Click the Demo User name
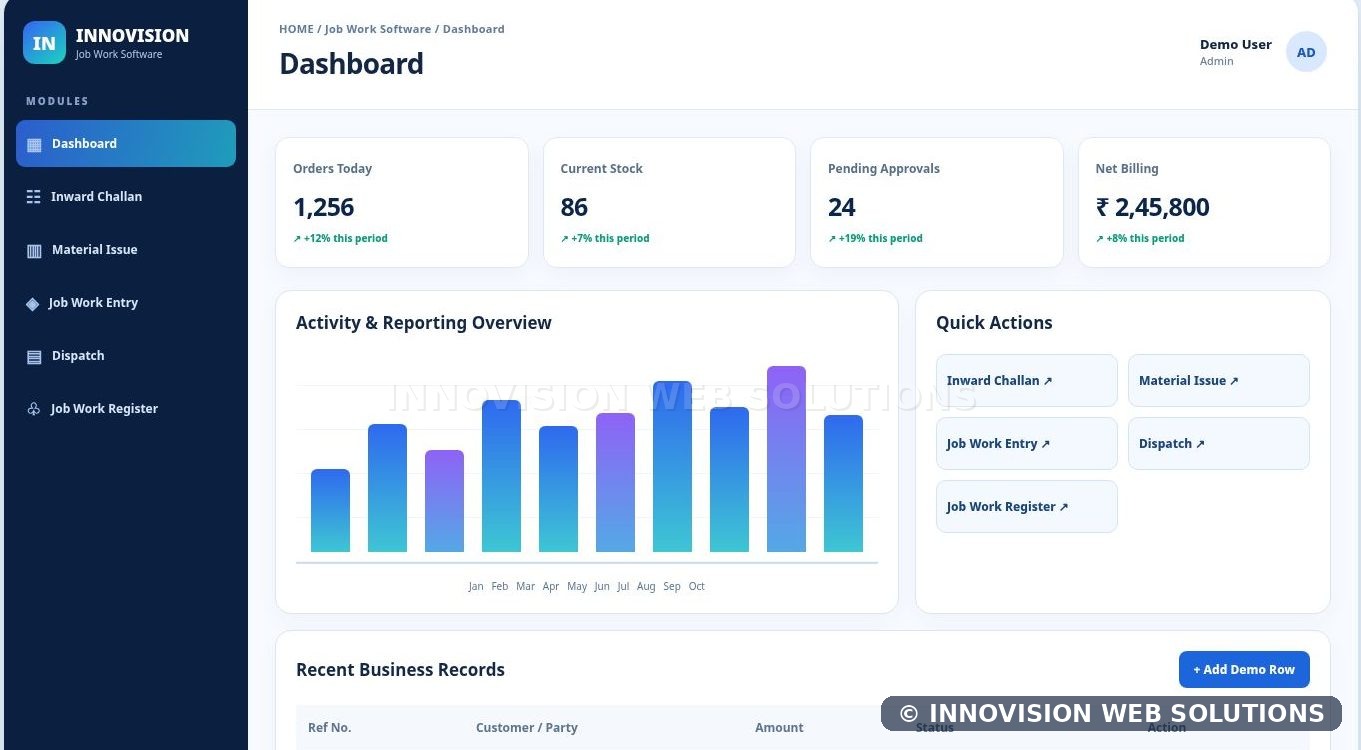Viewport: 1361px width, 750px height. click(1236, 45)
